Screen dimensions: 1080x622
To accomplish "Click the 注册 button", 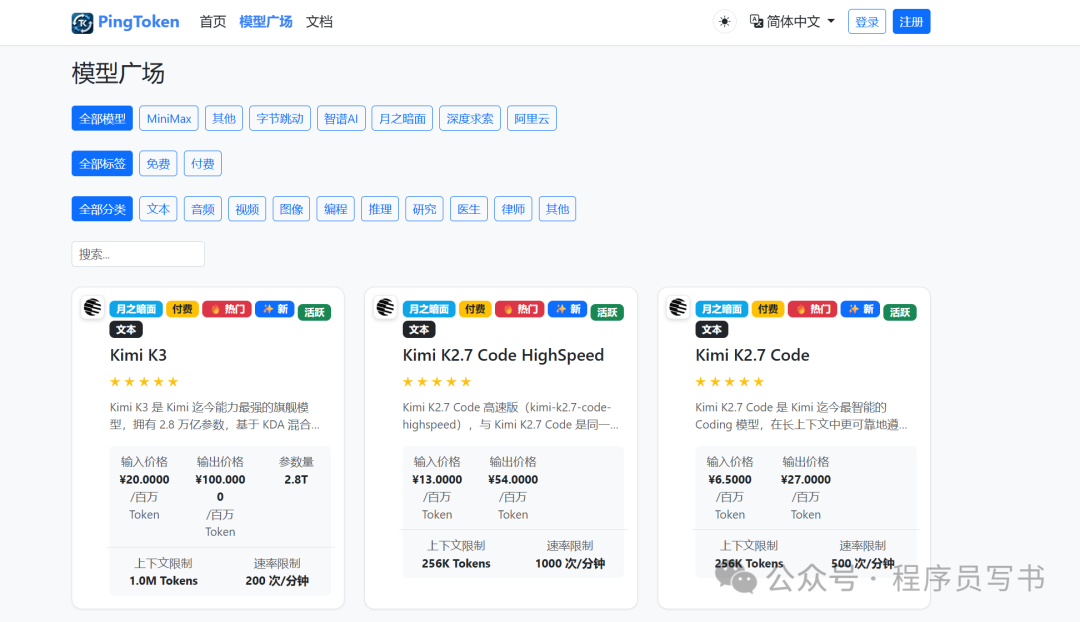I will tap(911, 22).
